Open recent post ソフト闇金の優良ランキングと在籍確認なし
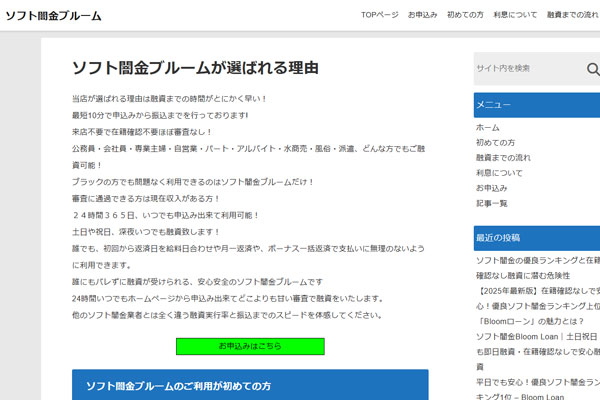 538,268
